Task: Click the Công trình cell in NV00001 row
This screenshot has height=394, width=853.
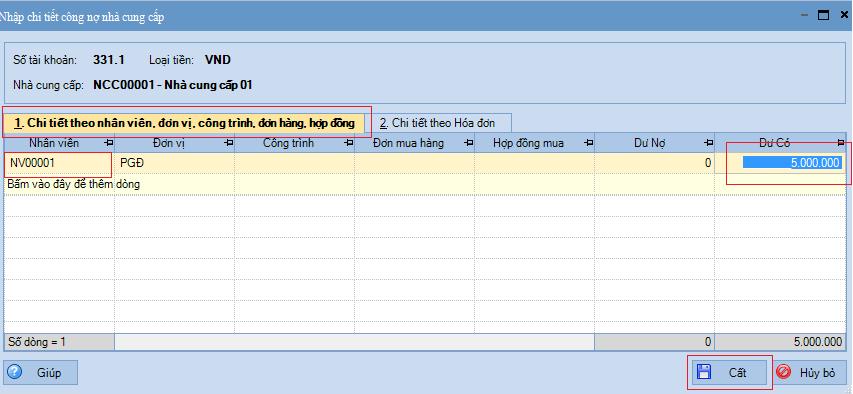Action: (x=294, y=163)
